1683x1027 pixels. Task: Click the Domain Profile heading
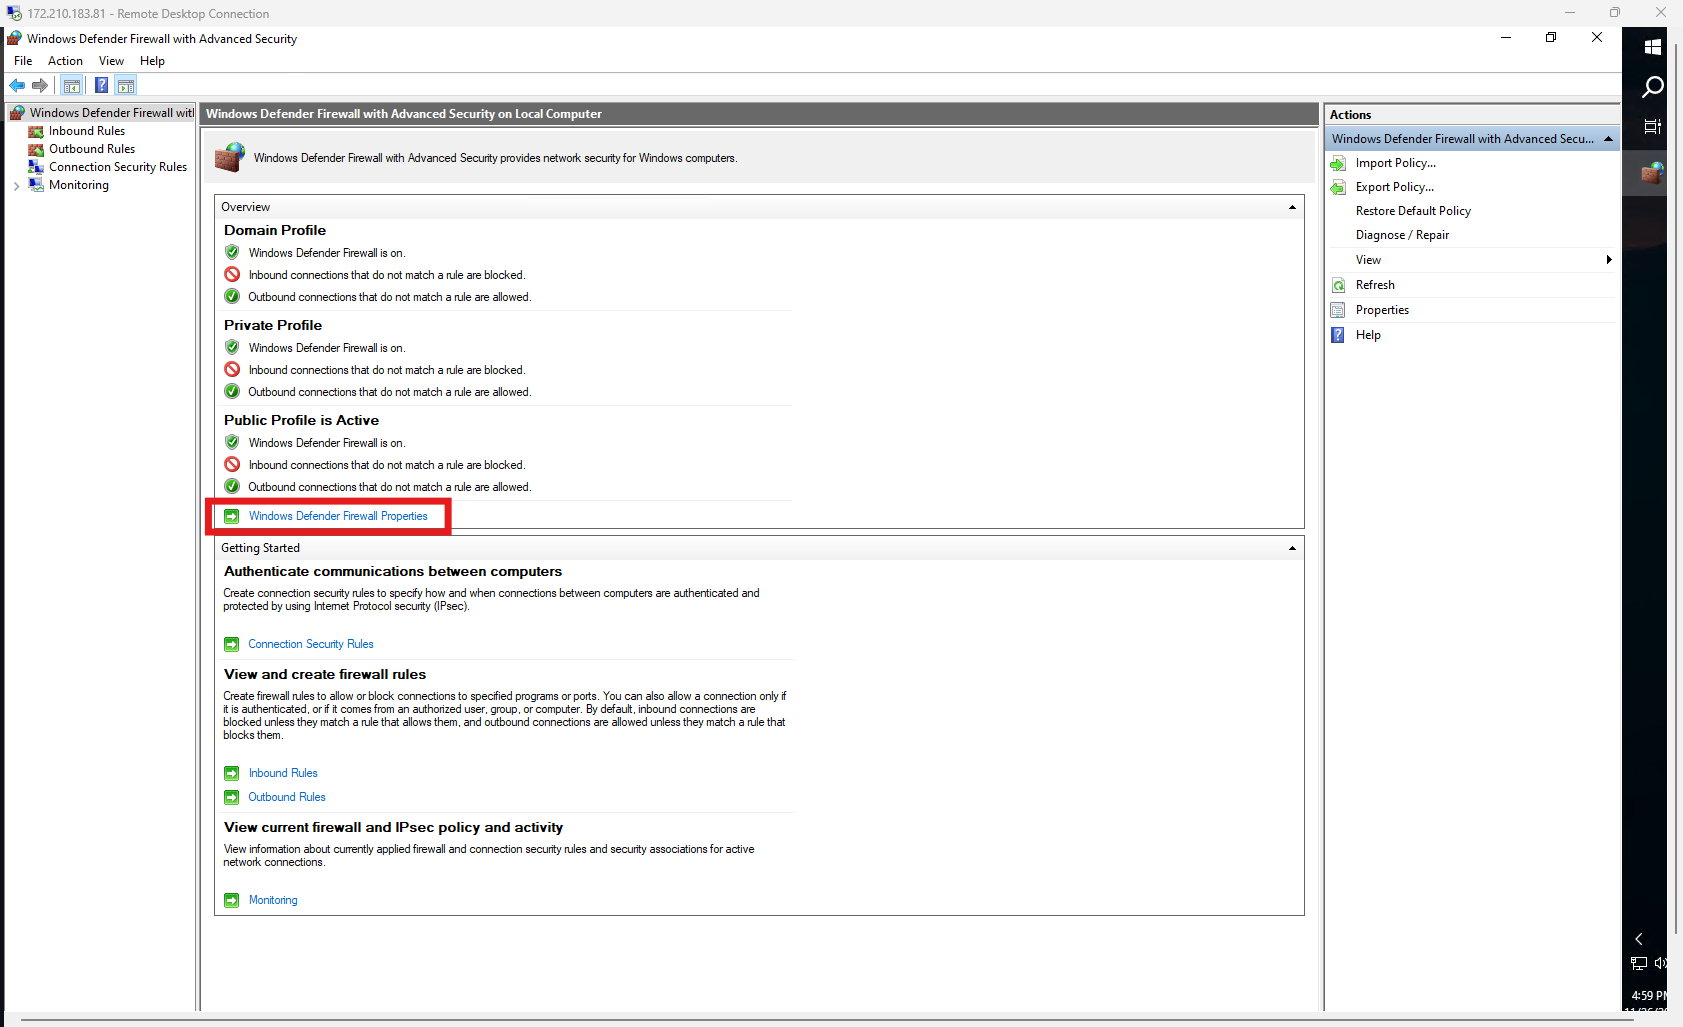275,230
